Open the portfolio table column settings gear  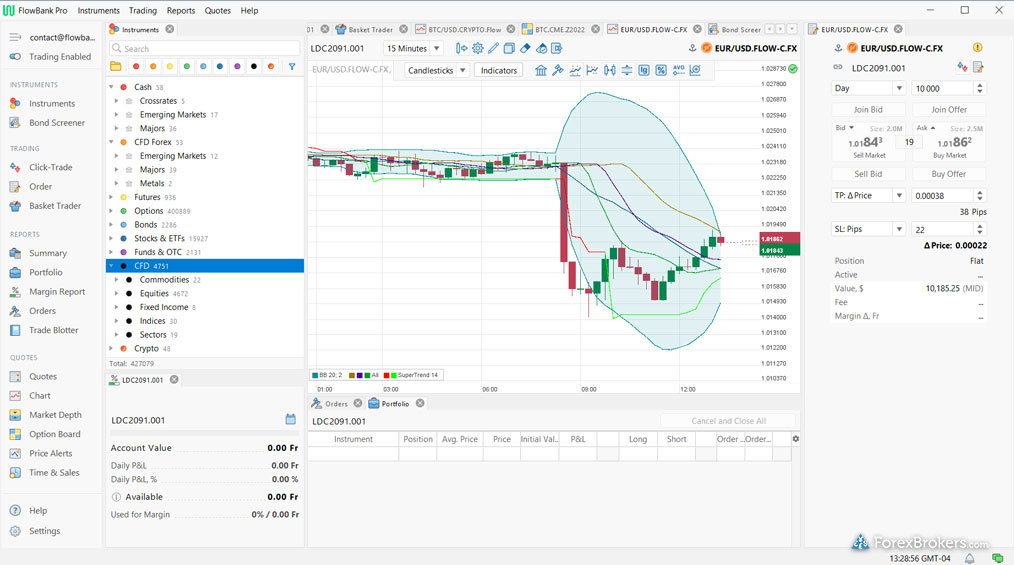795,439
